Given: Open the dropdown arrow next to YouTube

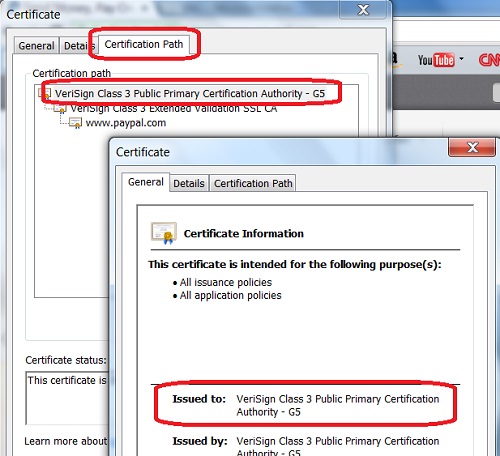Looking at the screenshot, I should (462, 59).
